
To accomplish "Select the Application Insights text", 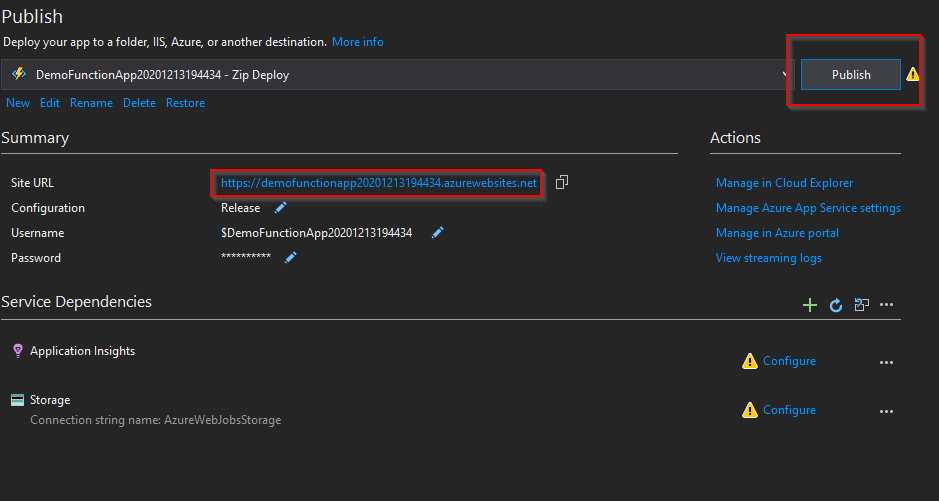I will [83, 351].
